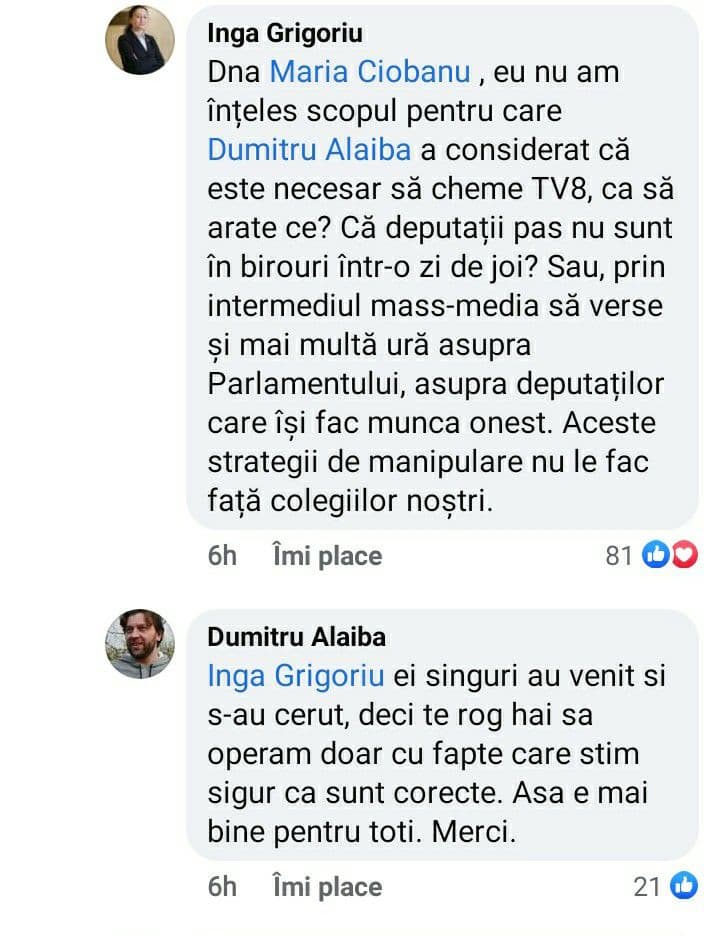
Task: View the 21 reactions count
Action: [647, 887]
